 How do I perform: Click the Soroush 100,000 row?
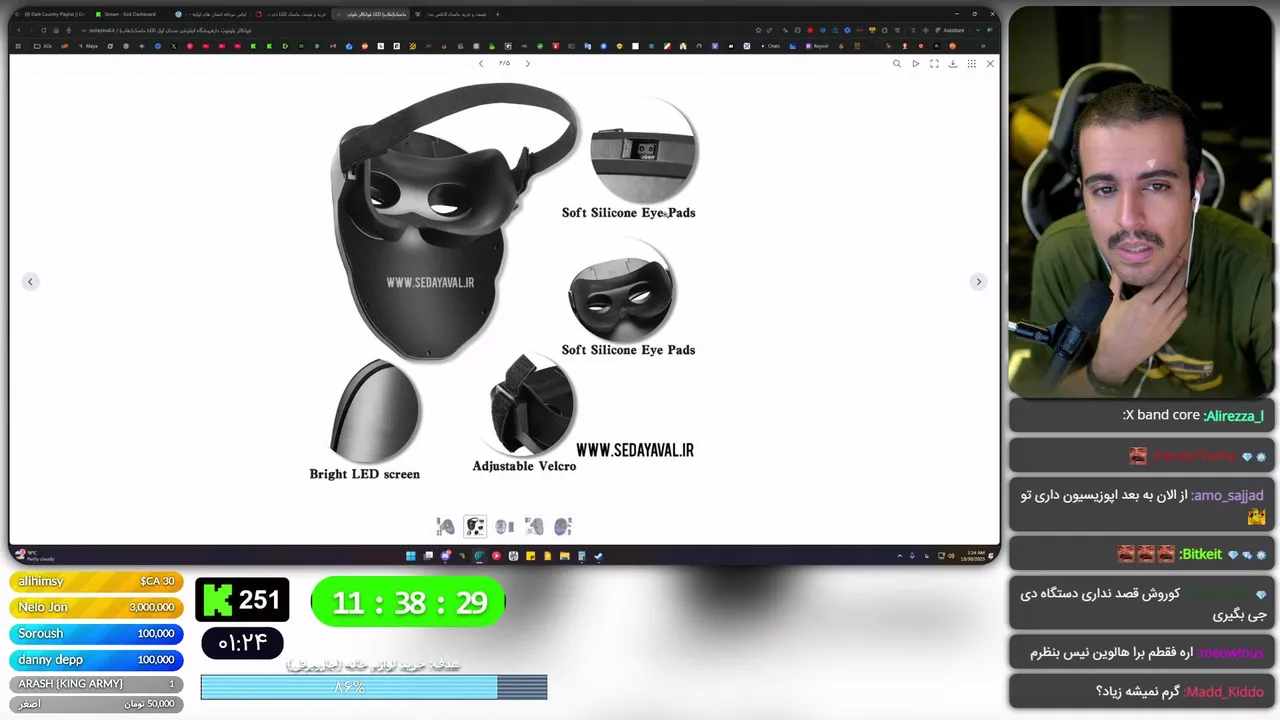click(x=97, y=633)
